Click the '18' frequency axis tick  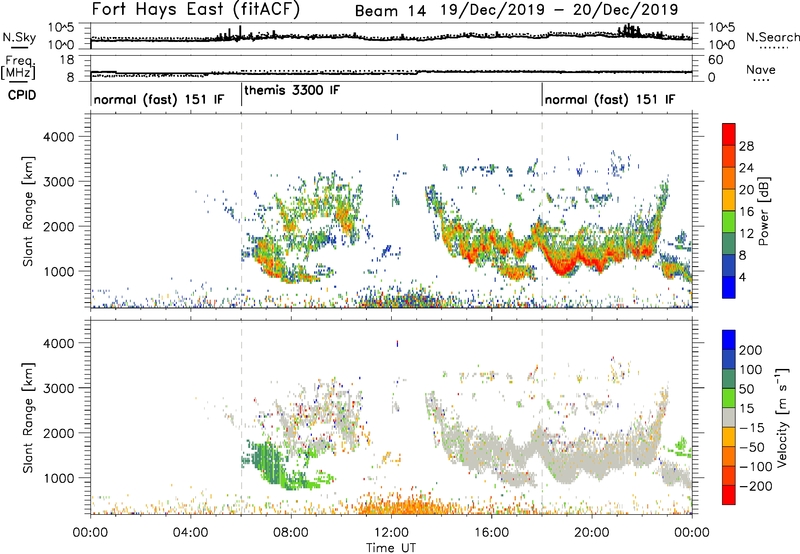point(67,60)
